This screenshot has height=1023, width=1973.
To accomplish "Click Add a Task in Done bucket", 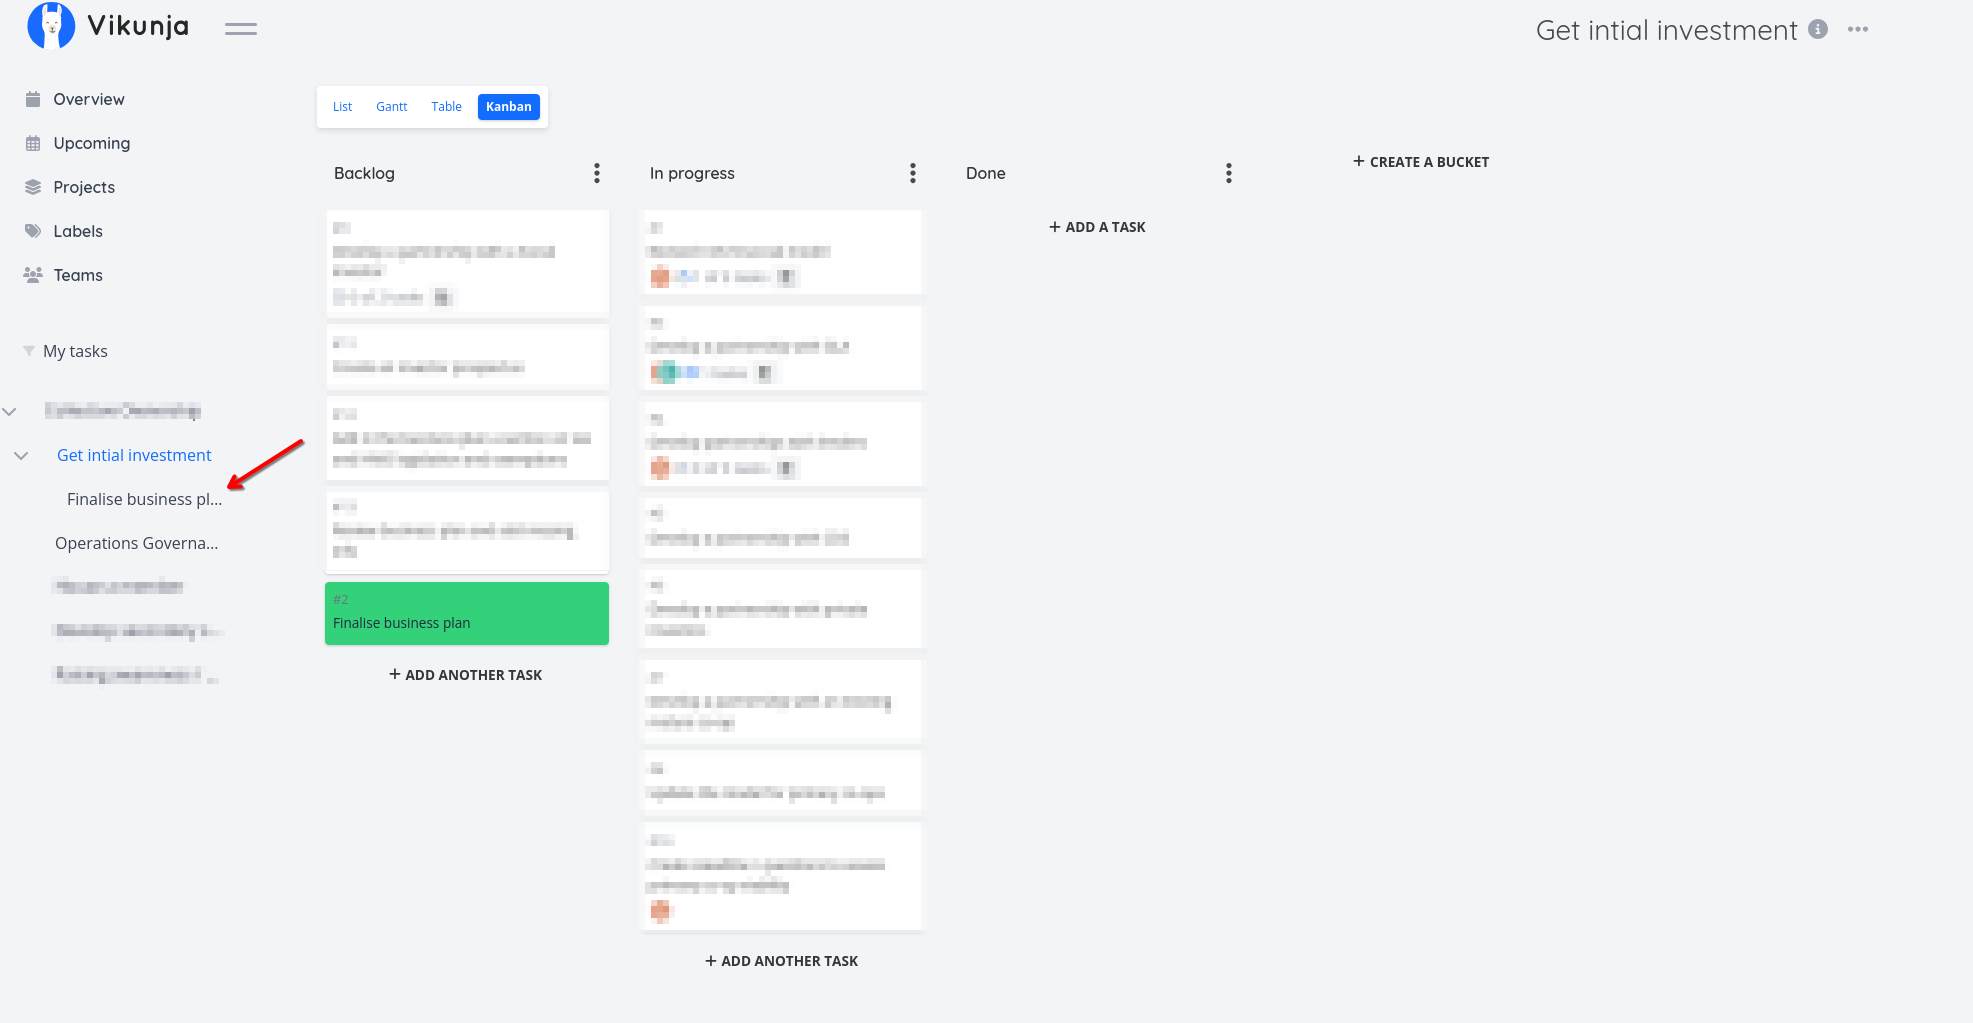I will pos(1097,227).
